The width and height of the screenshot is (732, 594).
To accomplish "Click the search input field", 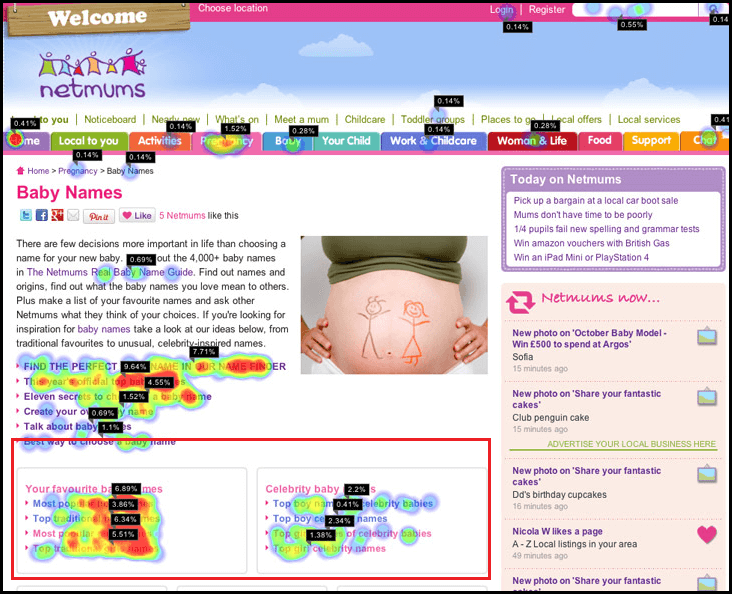I will [x=635, y=9].
